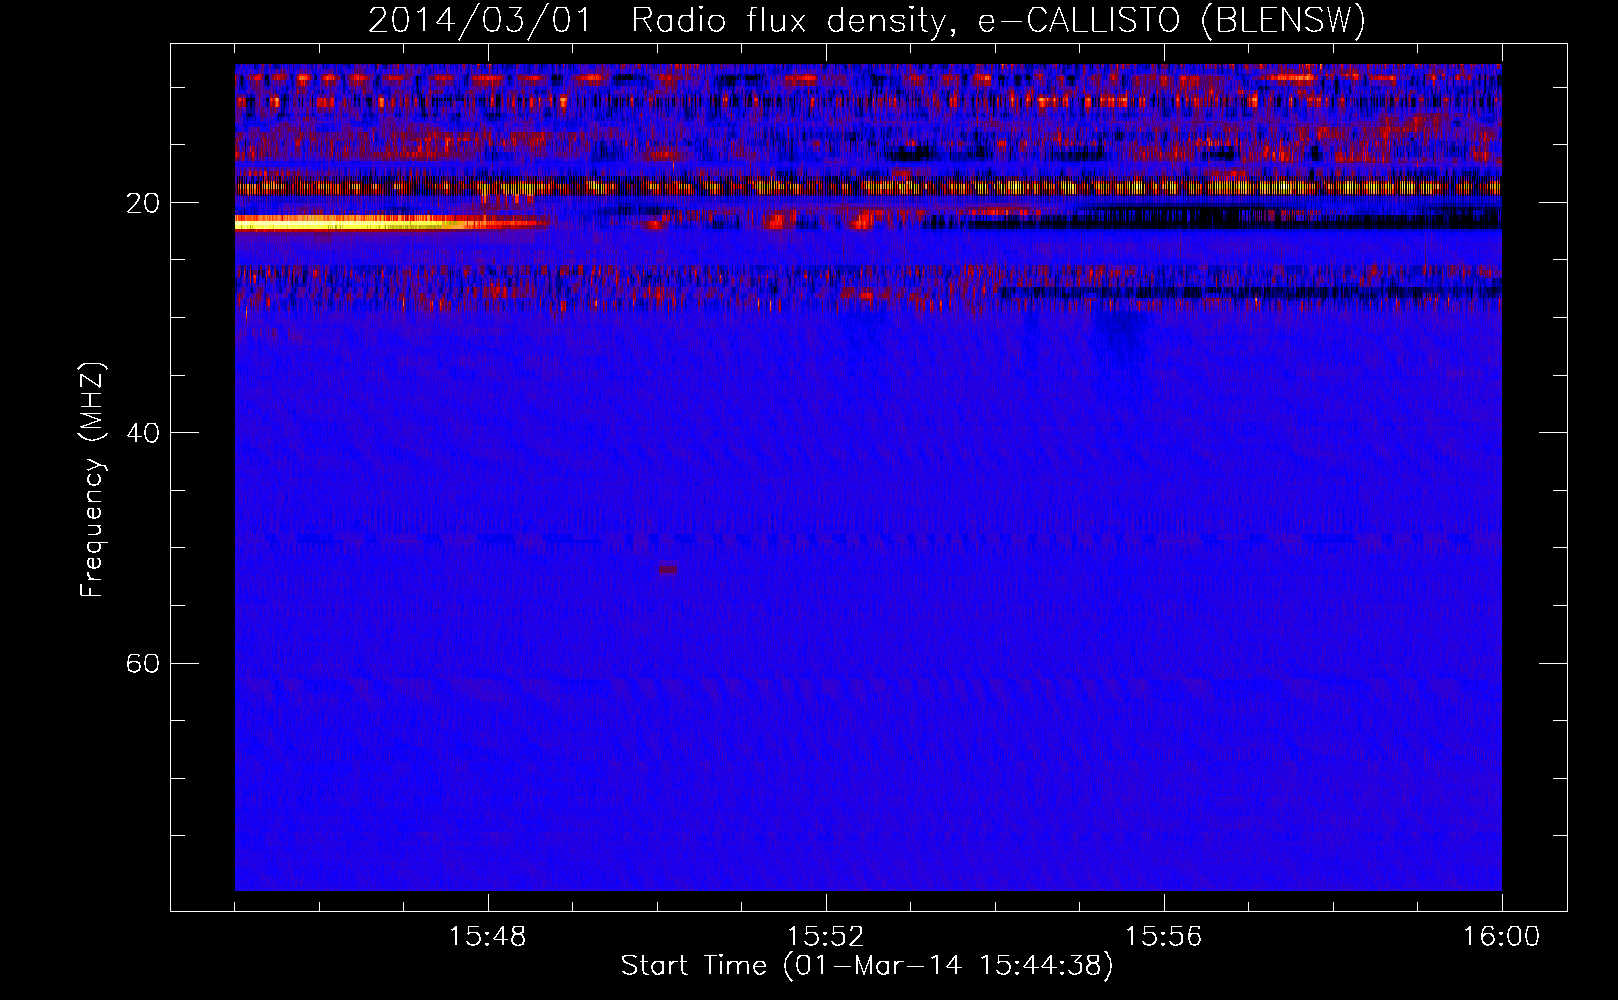This screenshot has width=1618, height=1000.
Task: Click the 15:48 time tick label
Action: [x=488, y=937]
